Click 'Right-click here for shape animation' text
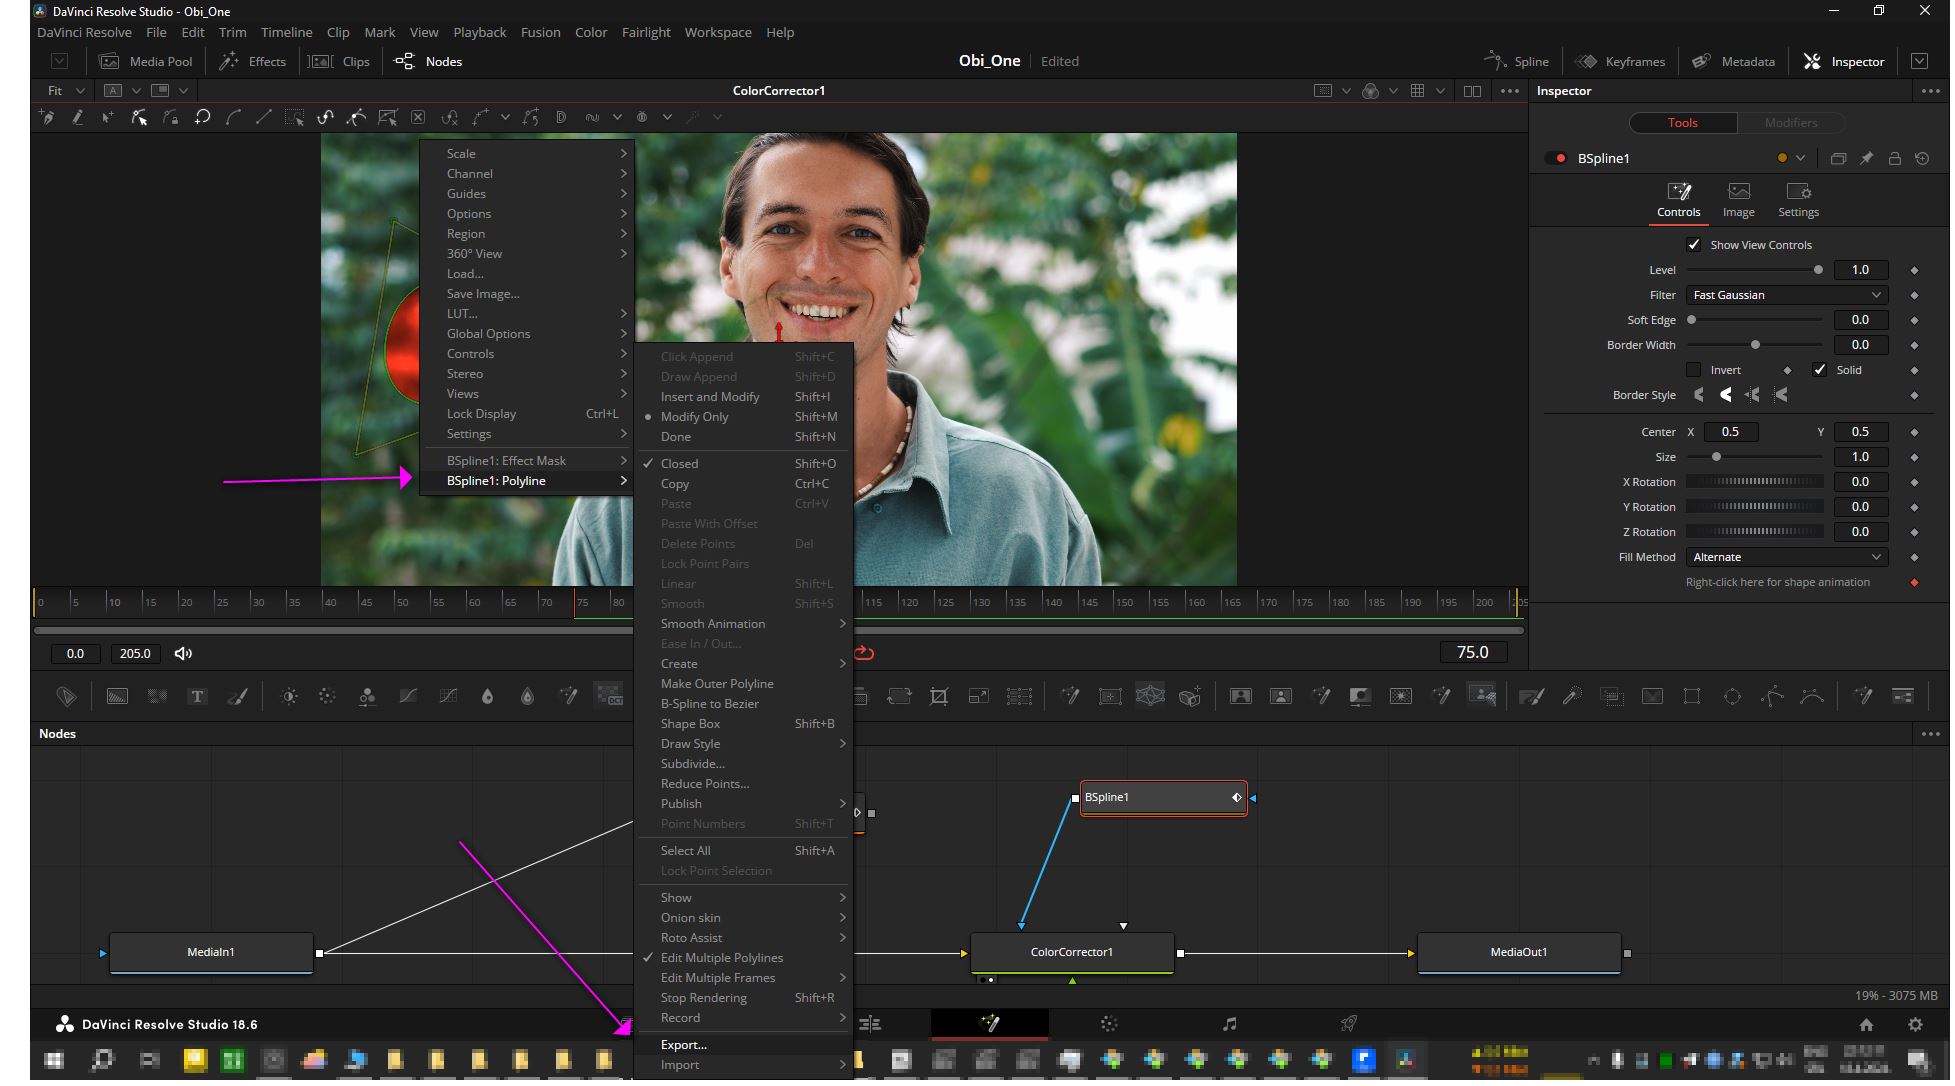 point(1777,582)
